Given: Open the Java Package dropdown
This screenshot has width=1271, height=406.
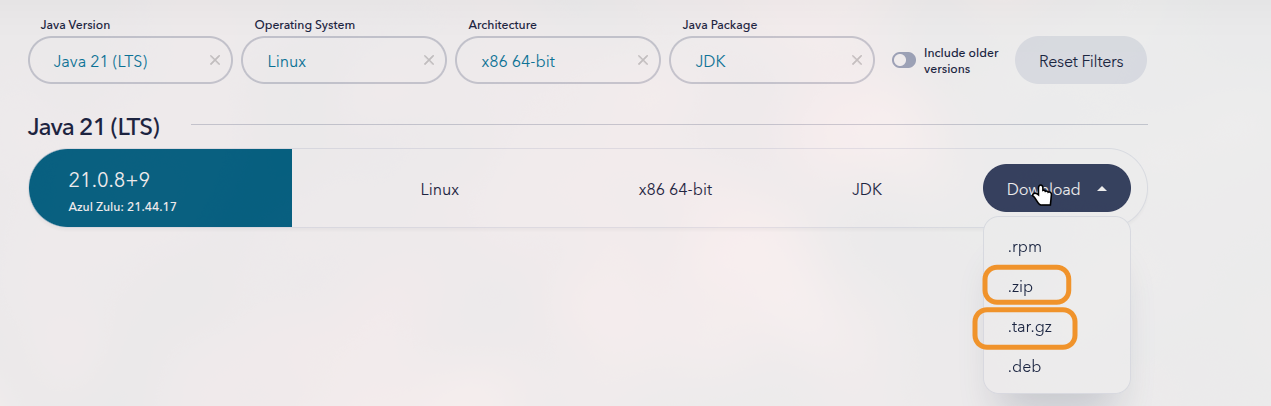Looking at the screenshot, I should click(x=758, y=61).
